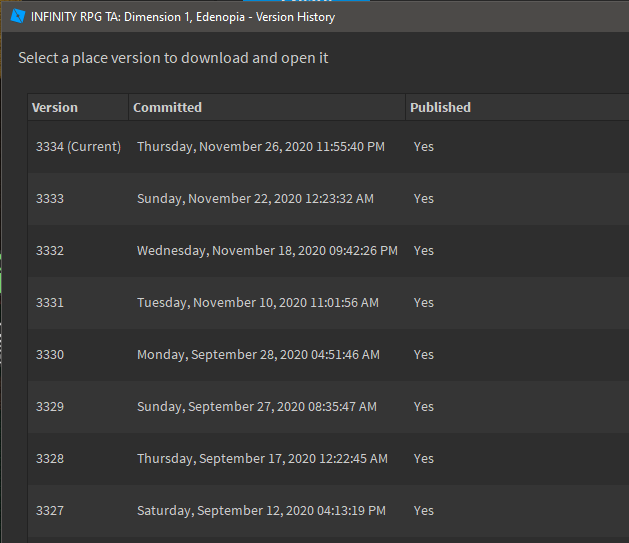Sort by the Published column header

(440, 107)
